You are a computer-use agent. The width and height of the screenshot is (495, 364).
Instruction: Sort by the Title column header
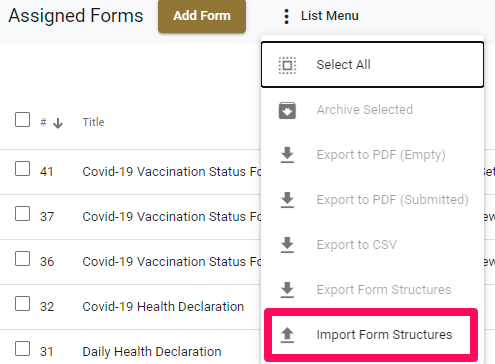93,122
